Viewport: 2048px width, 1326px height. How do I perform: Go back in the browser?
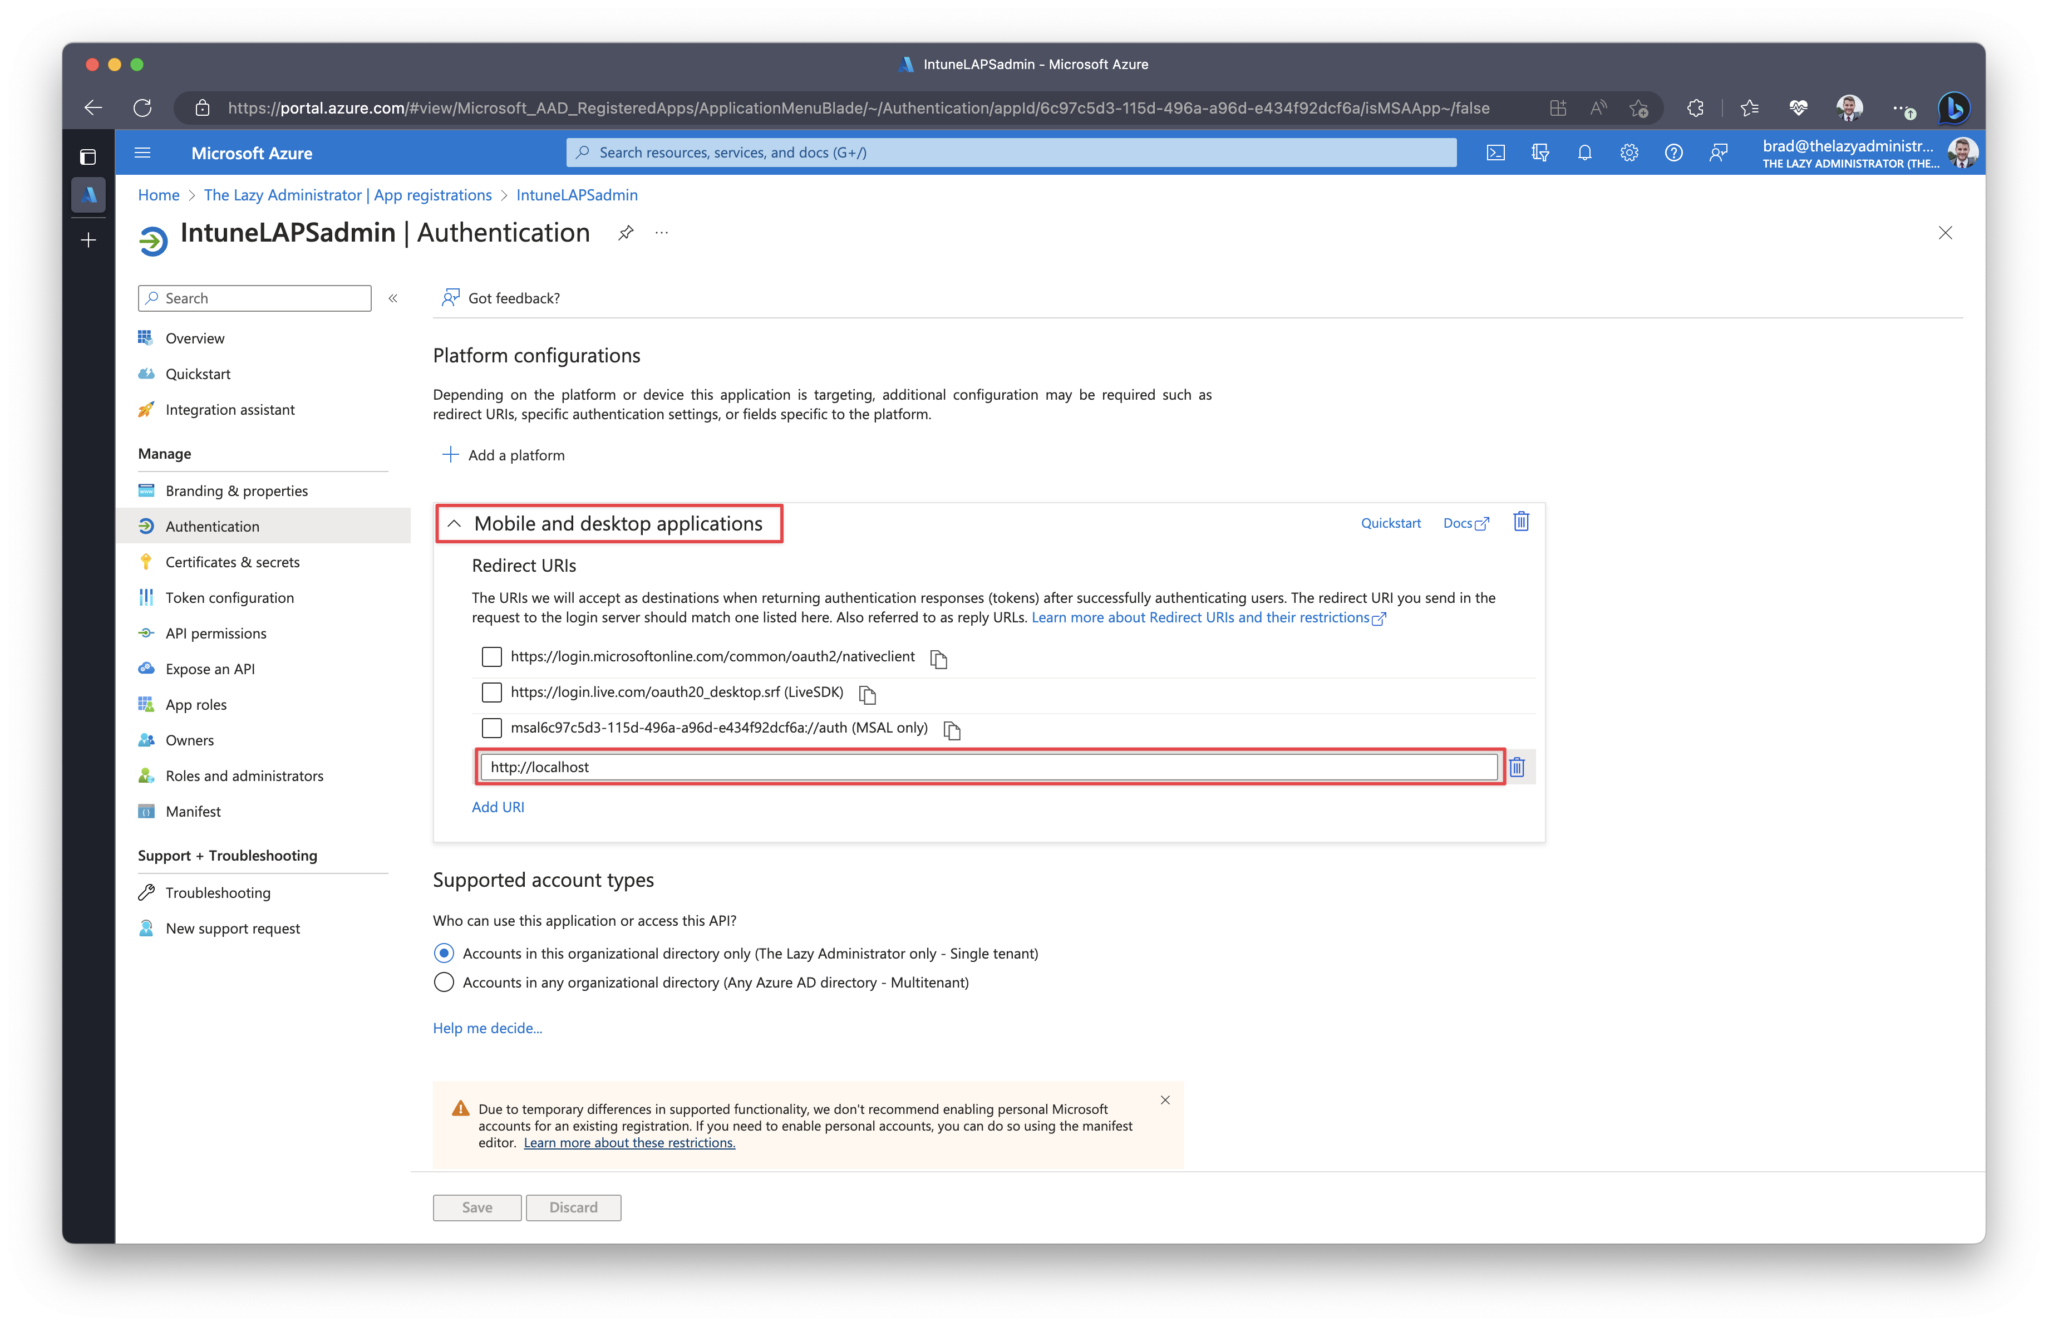pos(93,108)
